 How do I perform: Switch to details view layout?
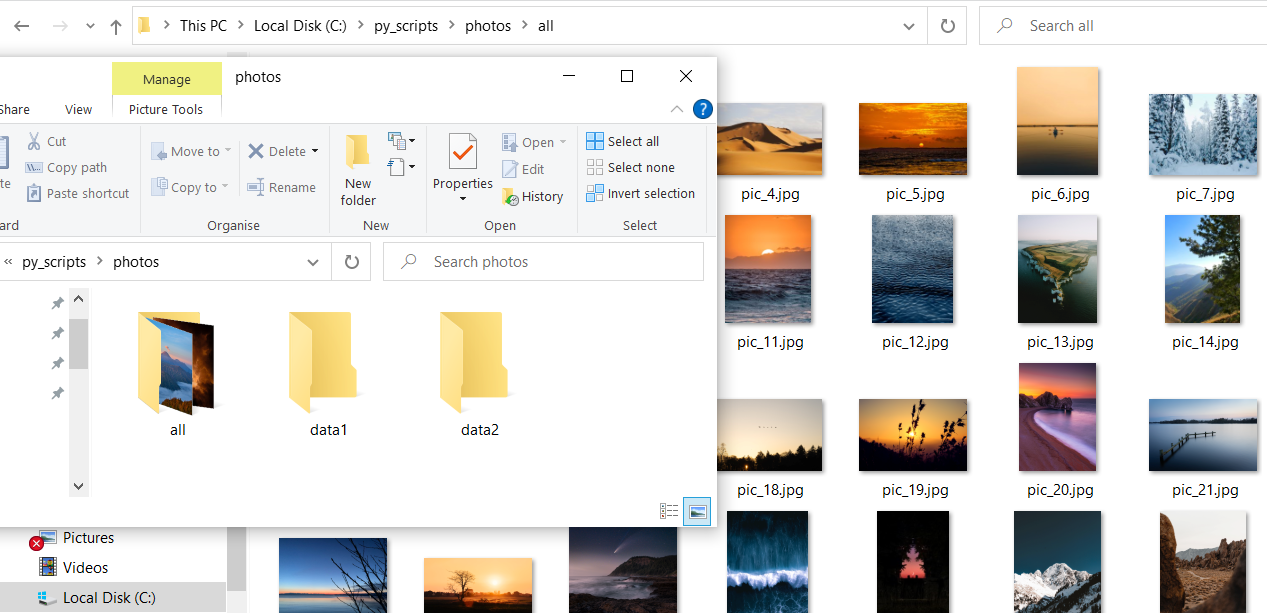(669, 511)
